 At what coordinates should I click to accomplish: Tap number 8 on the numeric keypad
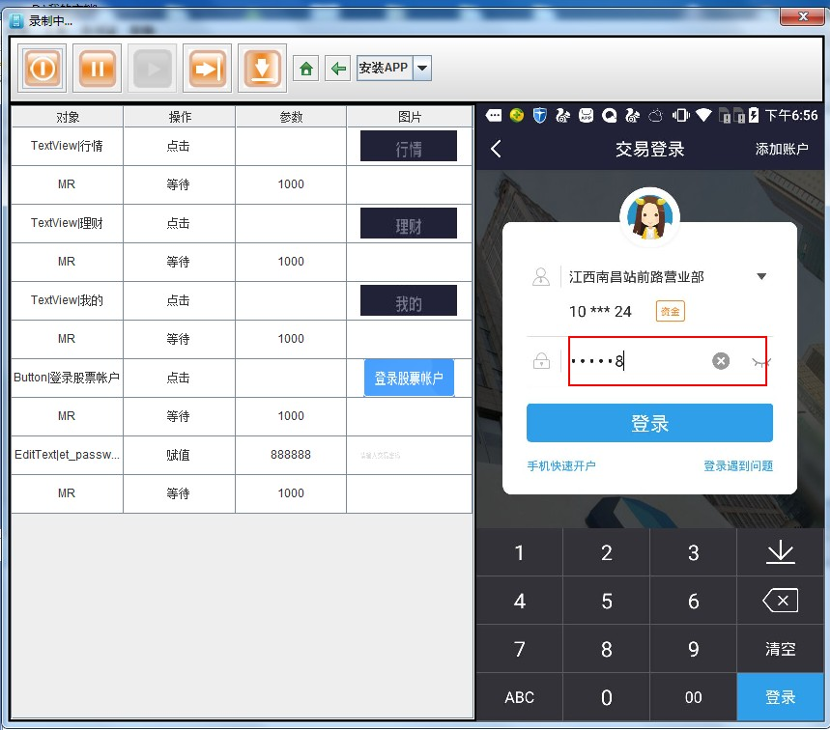click(605, 649)
